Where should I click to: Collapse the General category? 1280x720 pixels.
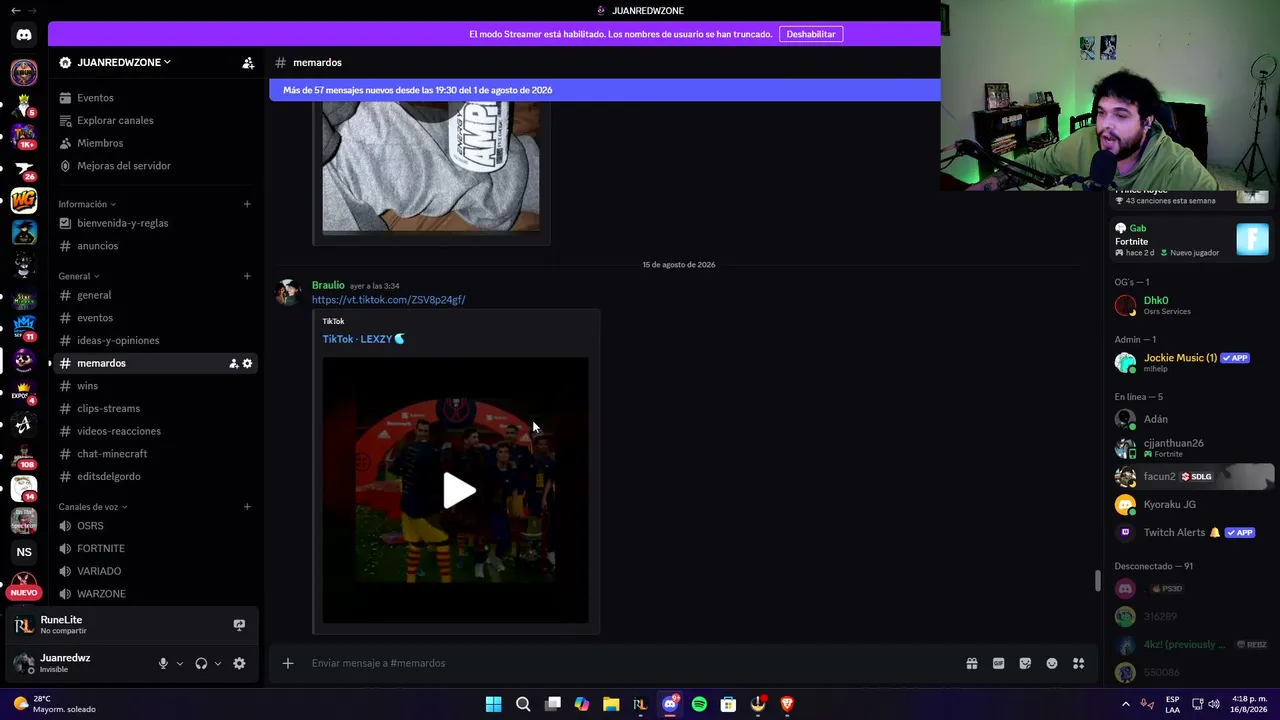pos(79,276)
